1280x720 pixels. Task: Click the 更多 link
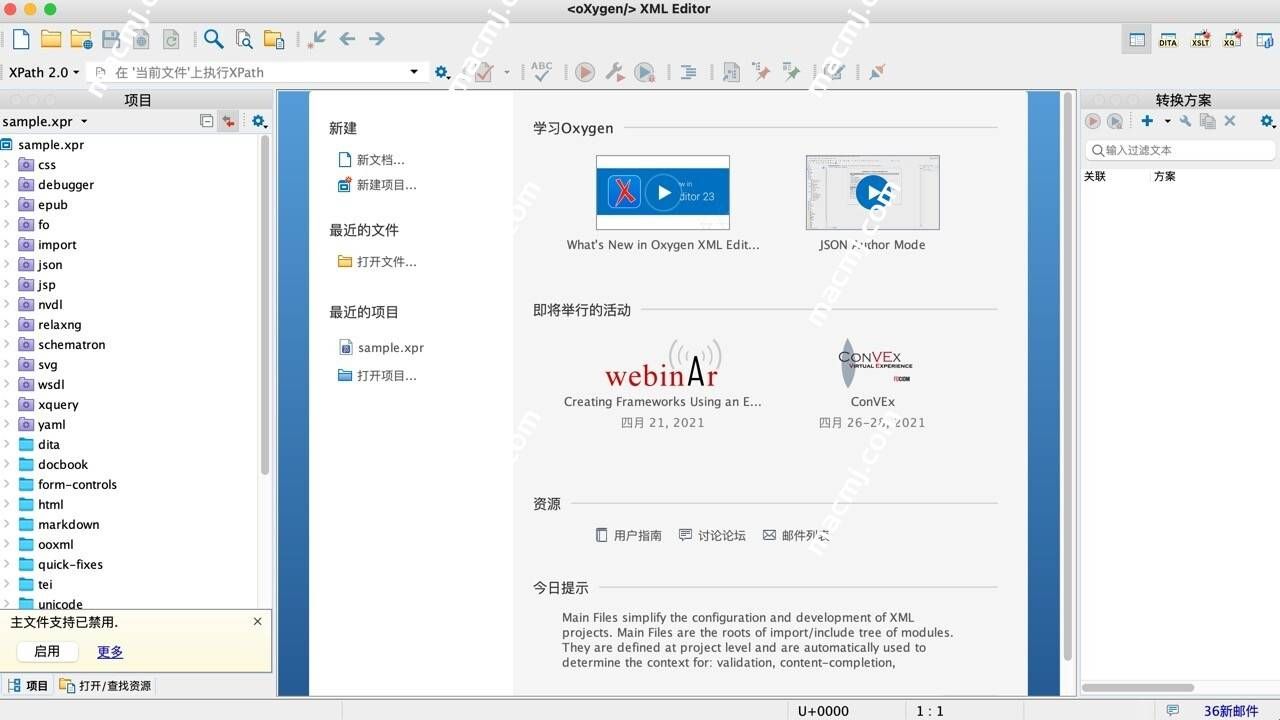tap(110, 652)
